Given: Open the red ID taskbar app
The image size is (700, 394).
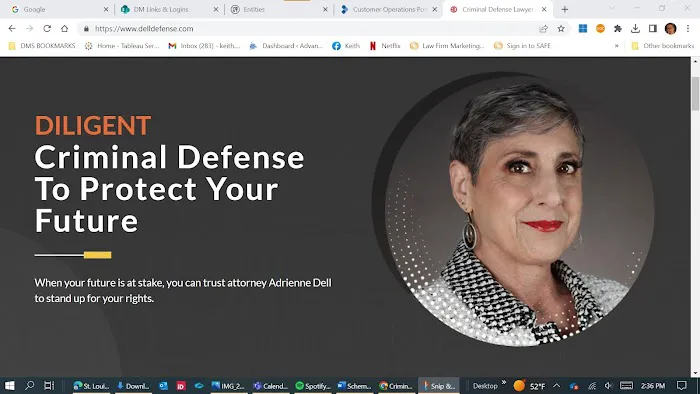Looking at the screenshot, I should point(181,386).
